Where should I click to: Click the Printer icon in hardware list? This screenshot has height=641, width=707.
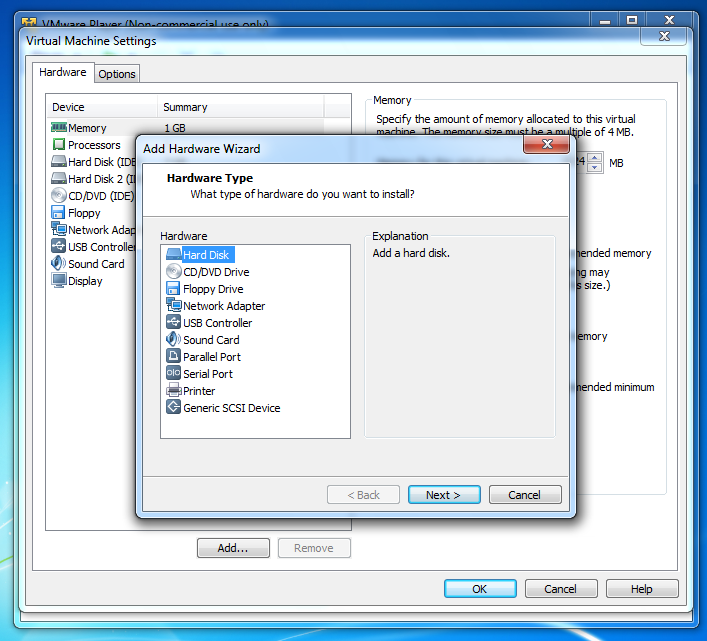174,390
